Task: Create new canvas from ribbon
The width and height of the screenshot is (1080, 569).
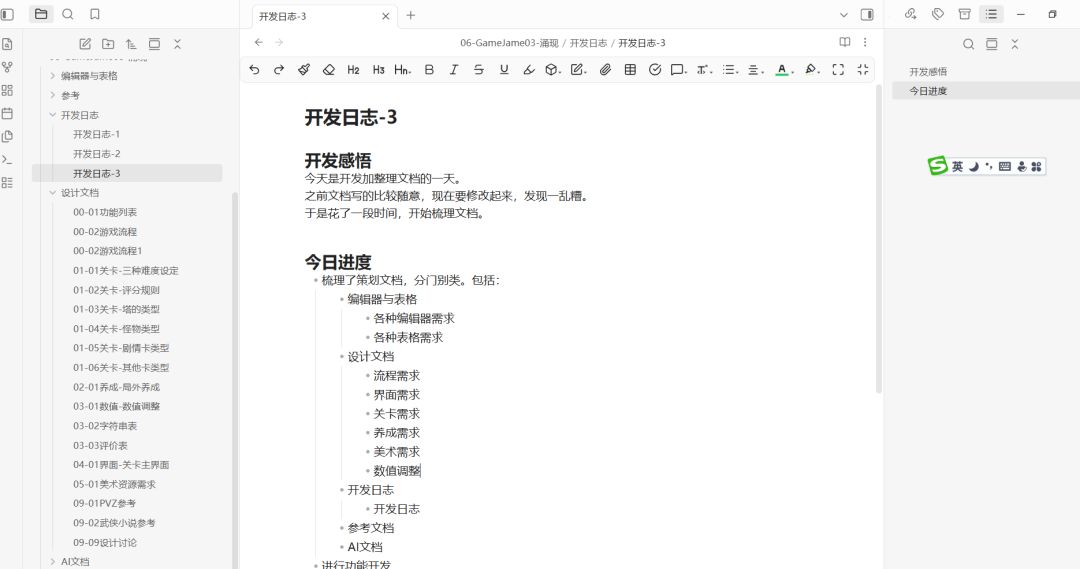Action: pyautogui.click(x=8, y=90)
